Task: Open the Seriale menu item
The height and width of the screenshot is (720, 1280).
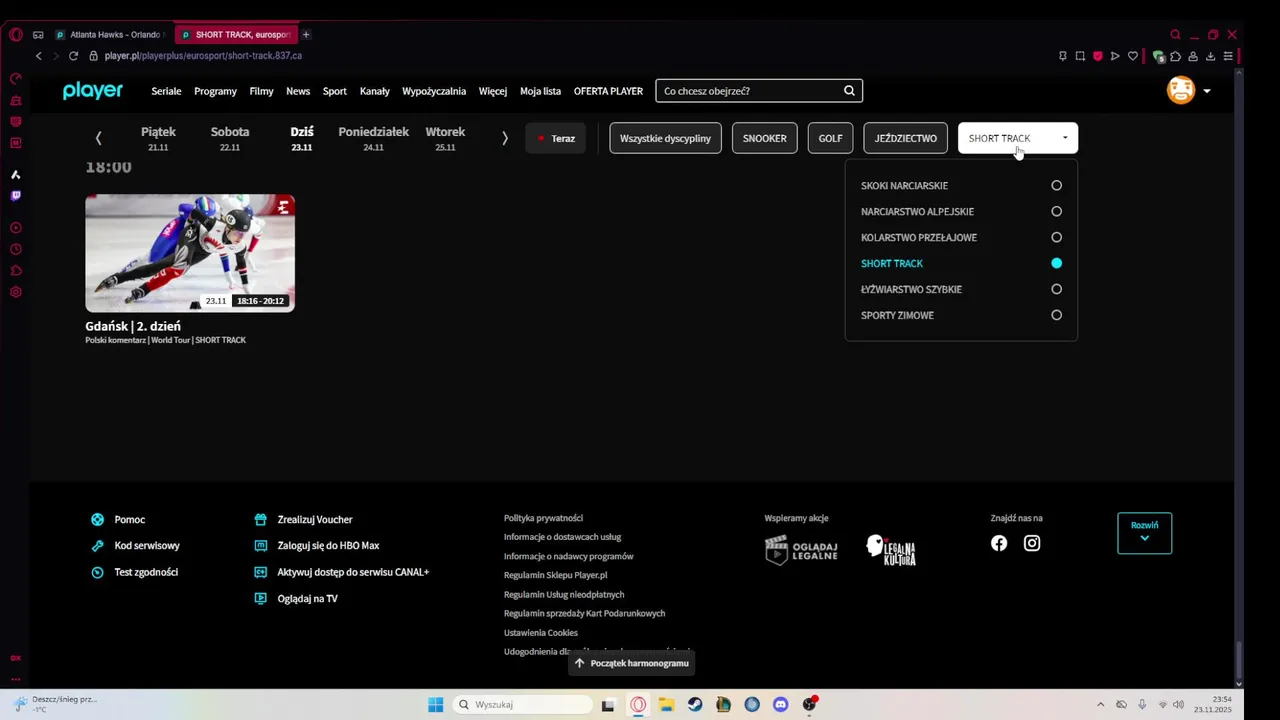Action: 166,91
